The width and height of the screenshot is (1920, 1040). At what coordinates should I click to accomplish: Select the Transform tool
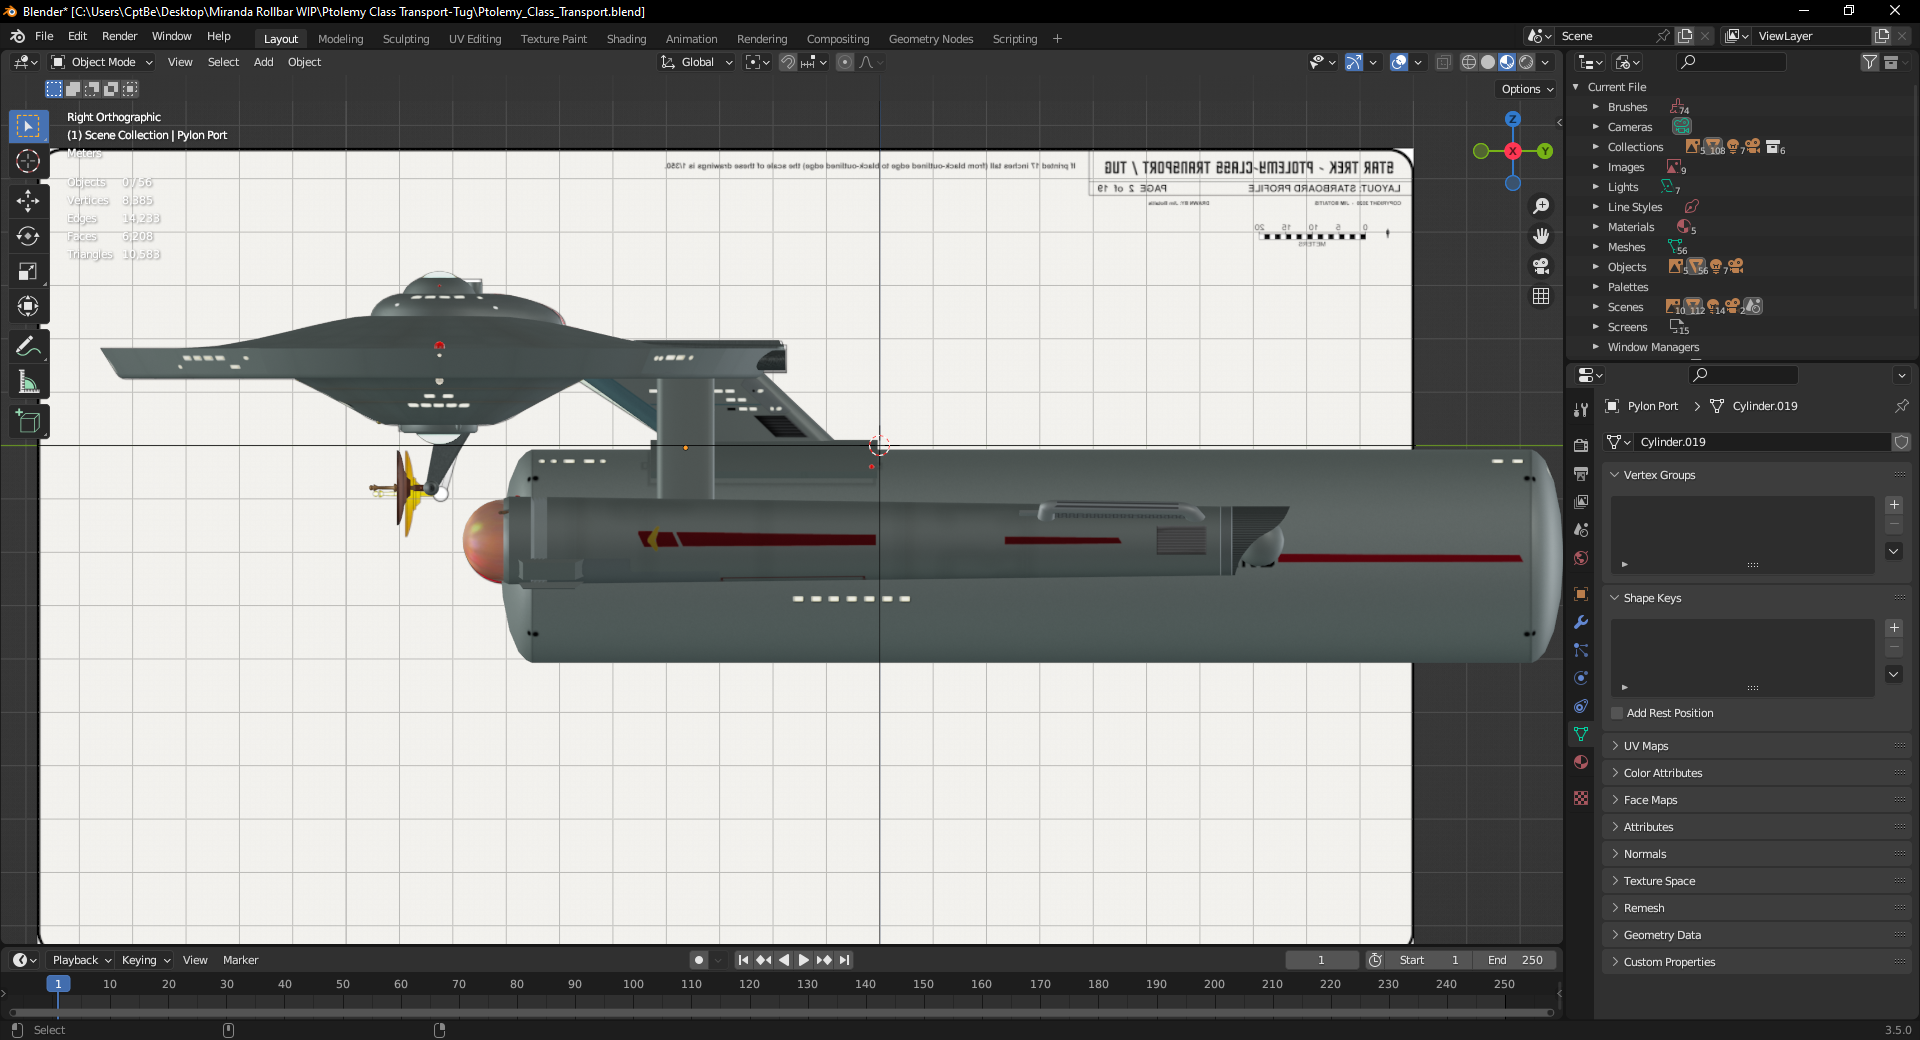[28, 306]
